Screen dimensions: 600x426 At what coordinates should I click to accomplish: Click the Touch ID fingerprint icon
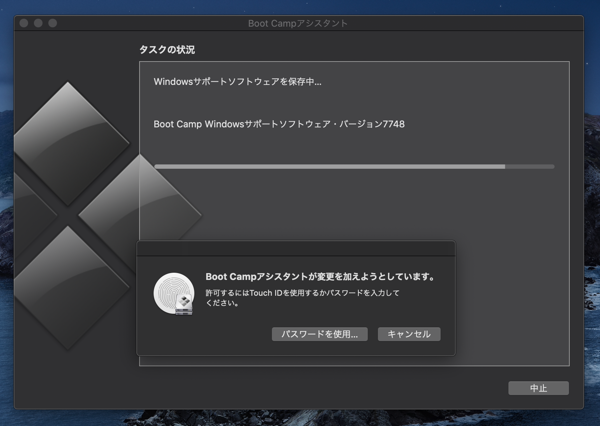(174, 294)
